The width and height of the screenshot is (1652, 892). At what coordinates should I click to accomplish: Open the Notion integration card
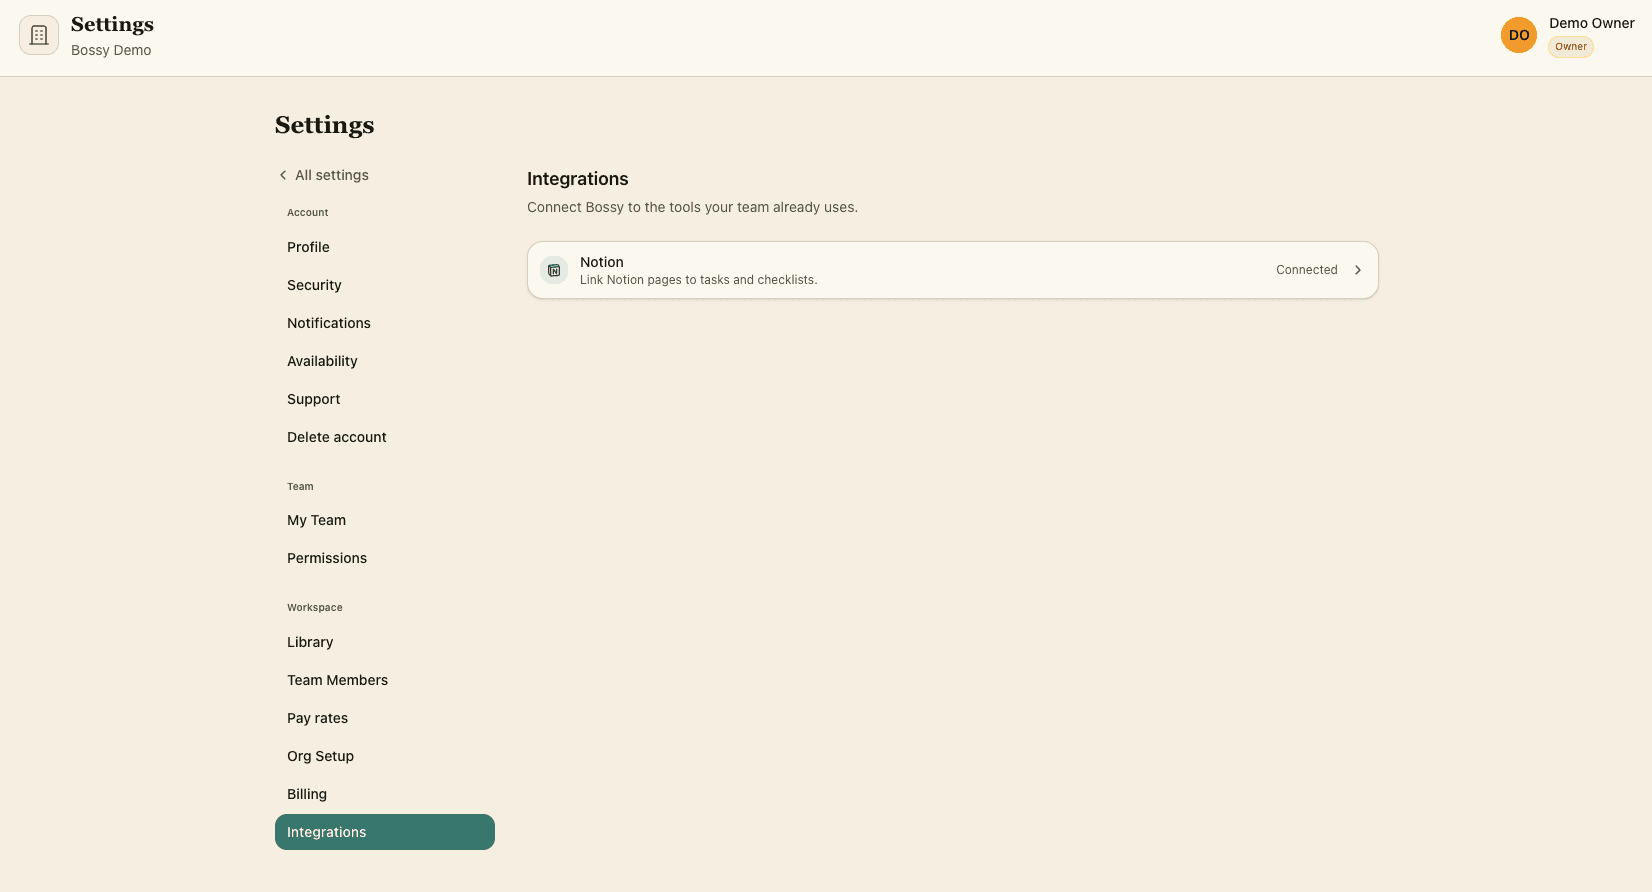point(953,270)
